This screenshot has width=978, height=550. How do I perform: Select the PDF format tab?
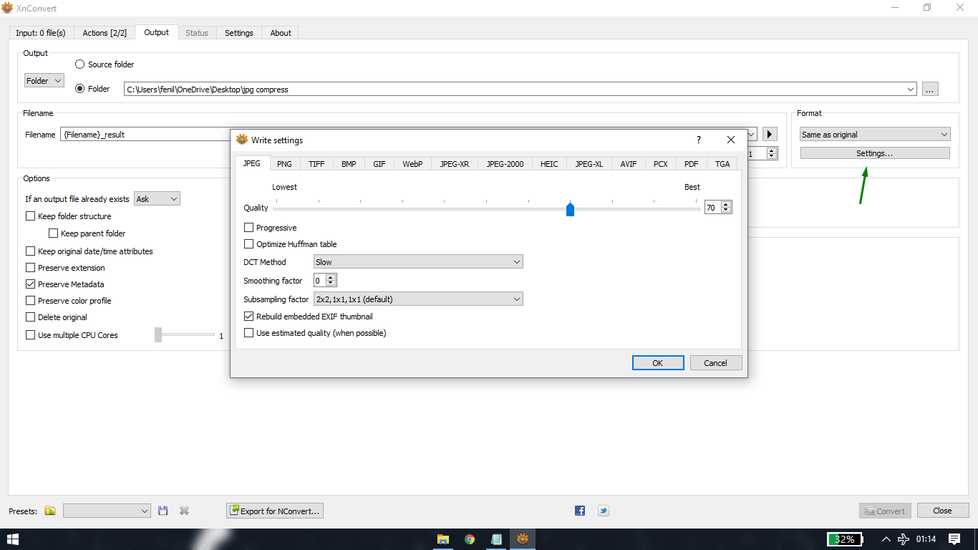click(691, 164)
